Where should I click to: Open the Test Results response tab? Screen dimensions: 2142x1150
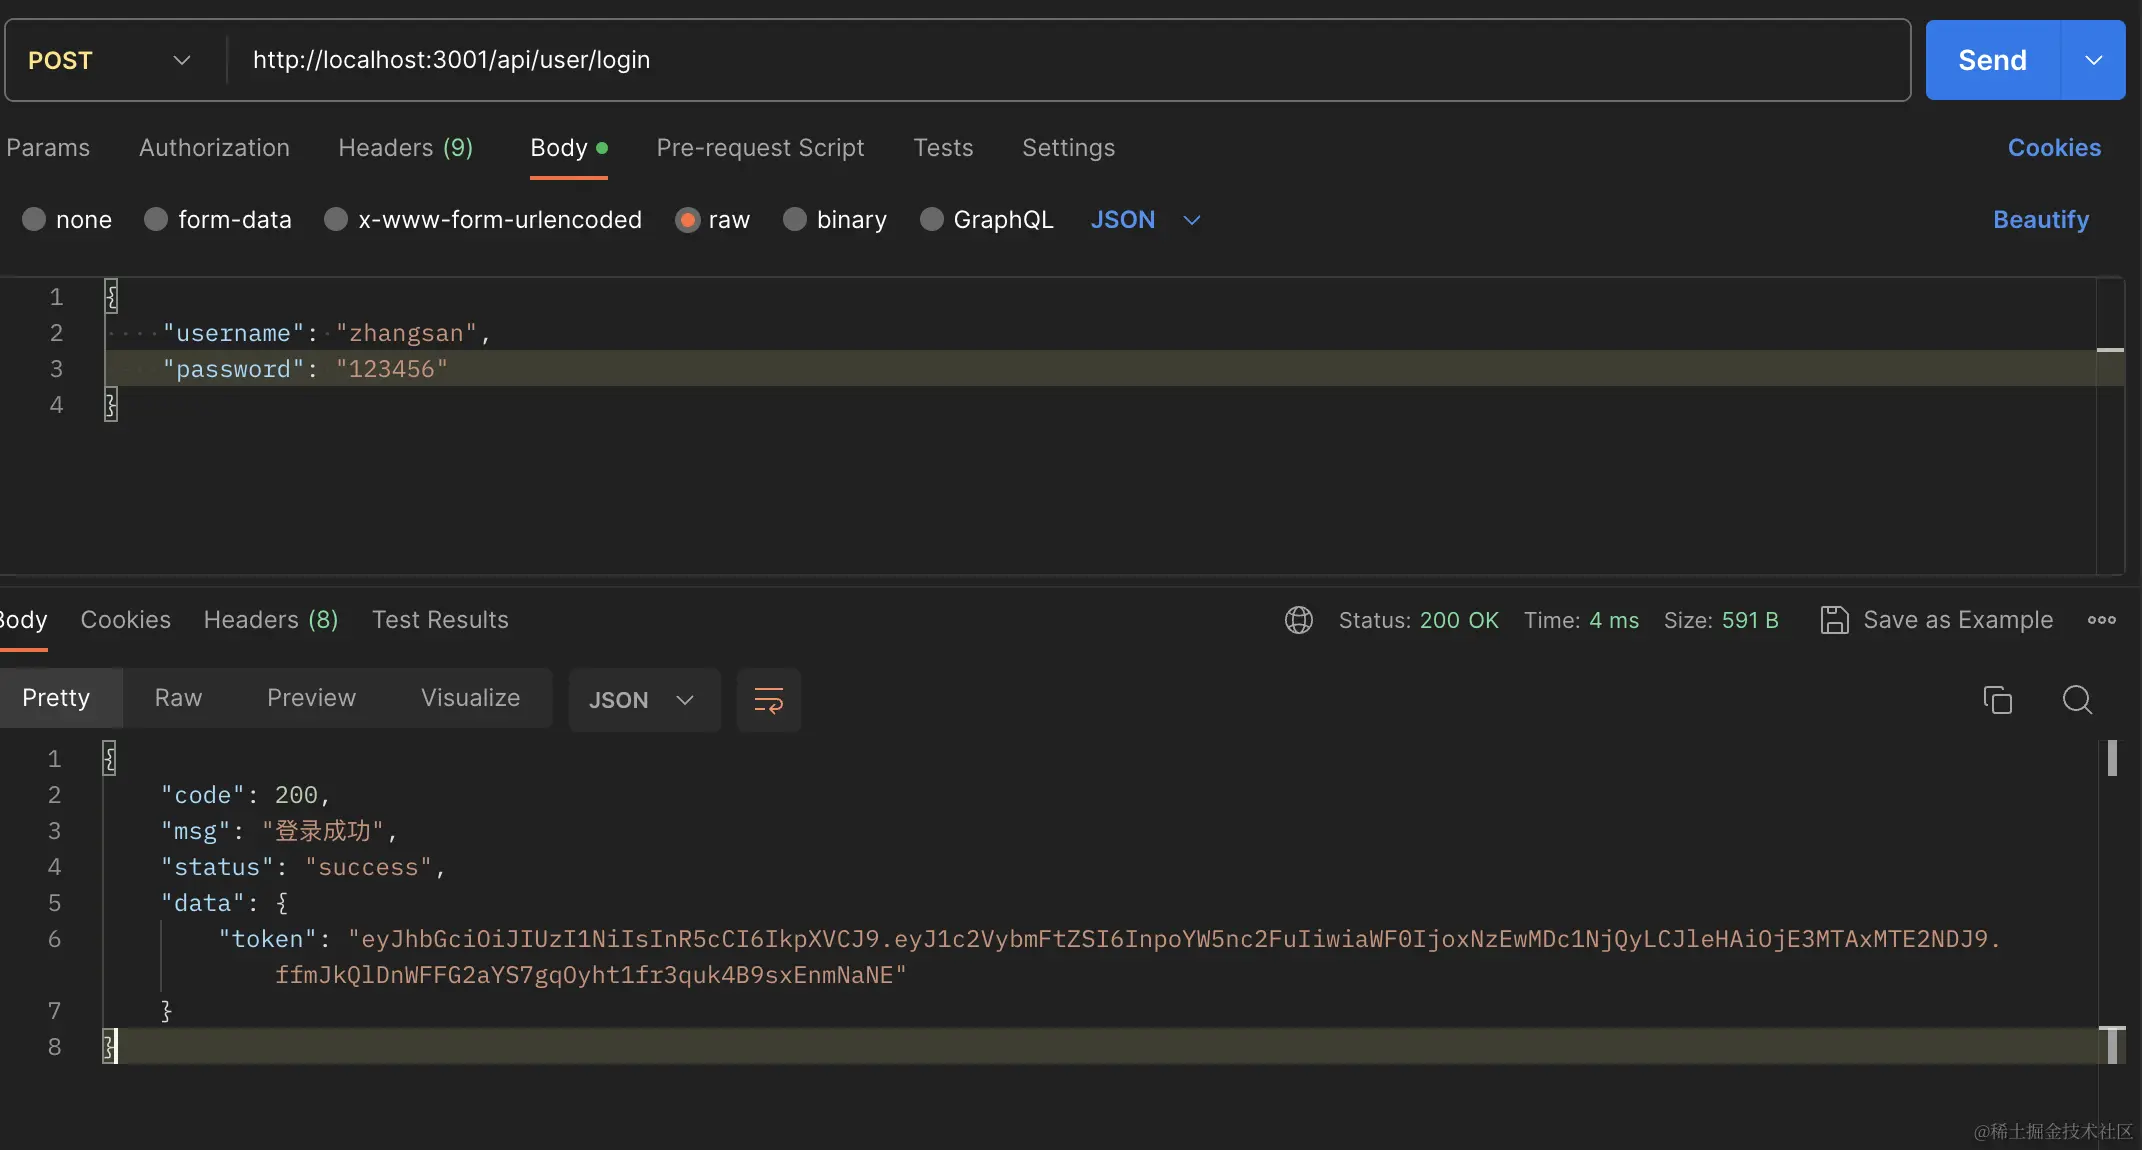pos(440,620)
